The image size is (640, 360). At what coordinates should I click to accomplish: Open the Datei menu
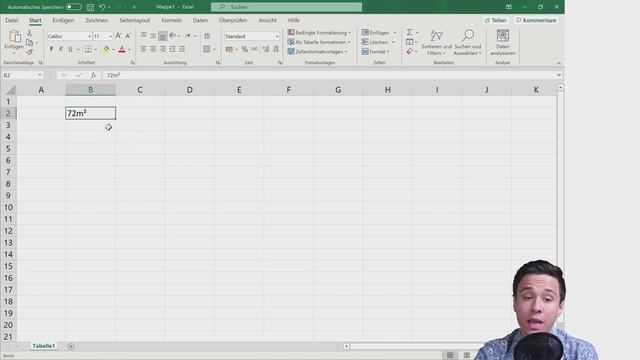click(x=11, y=20)
